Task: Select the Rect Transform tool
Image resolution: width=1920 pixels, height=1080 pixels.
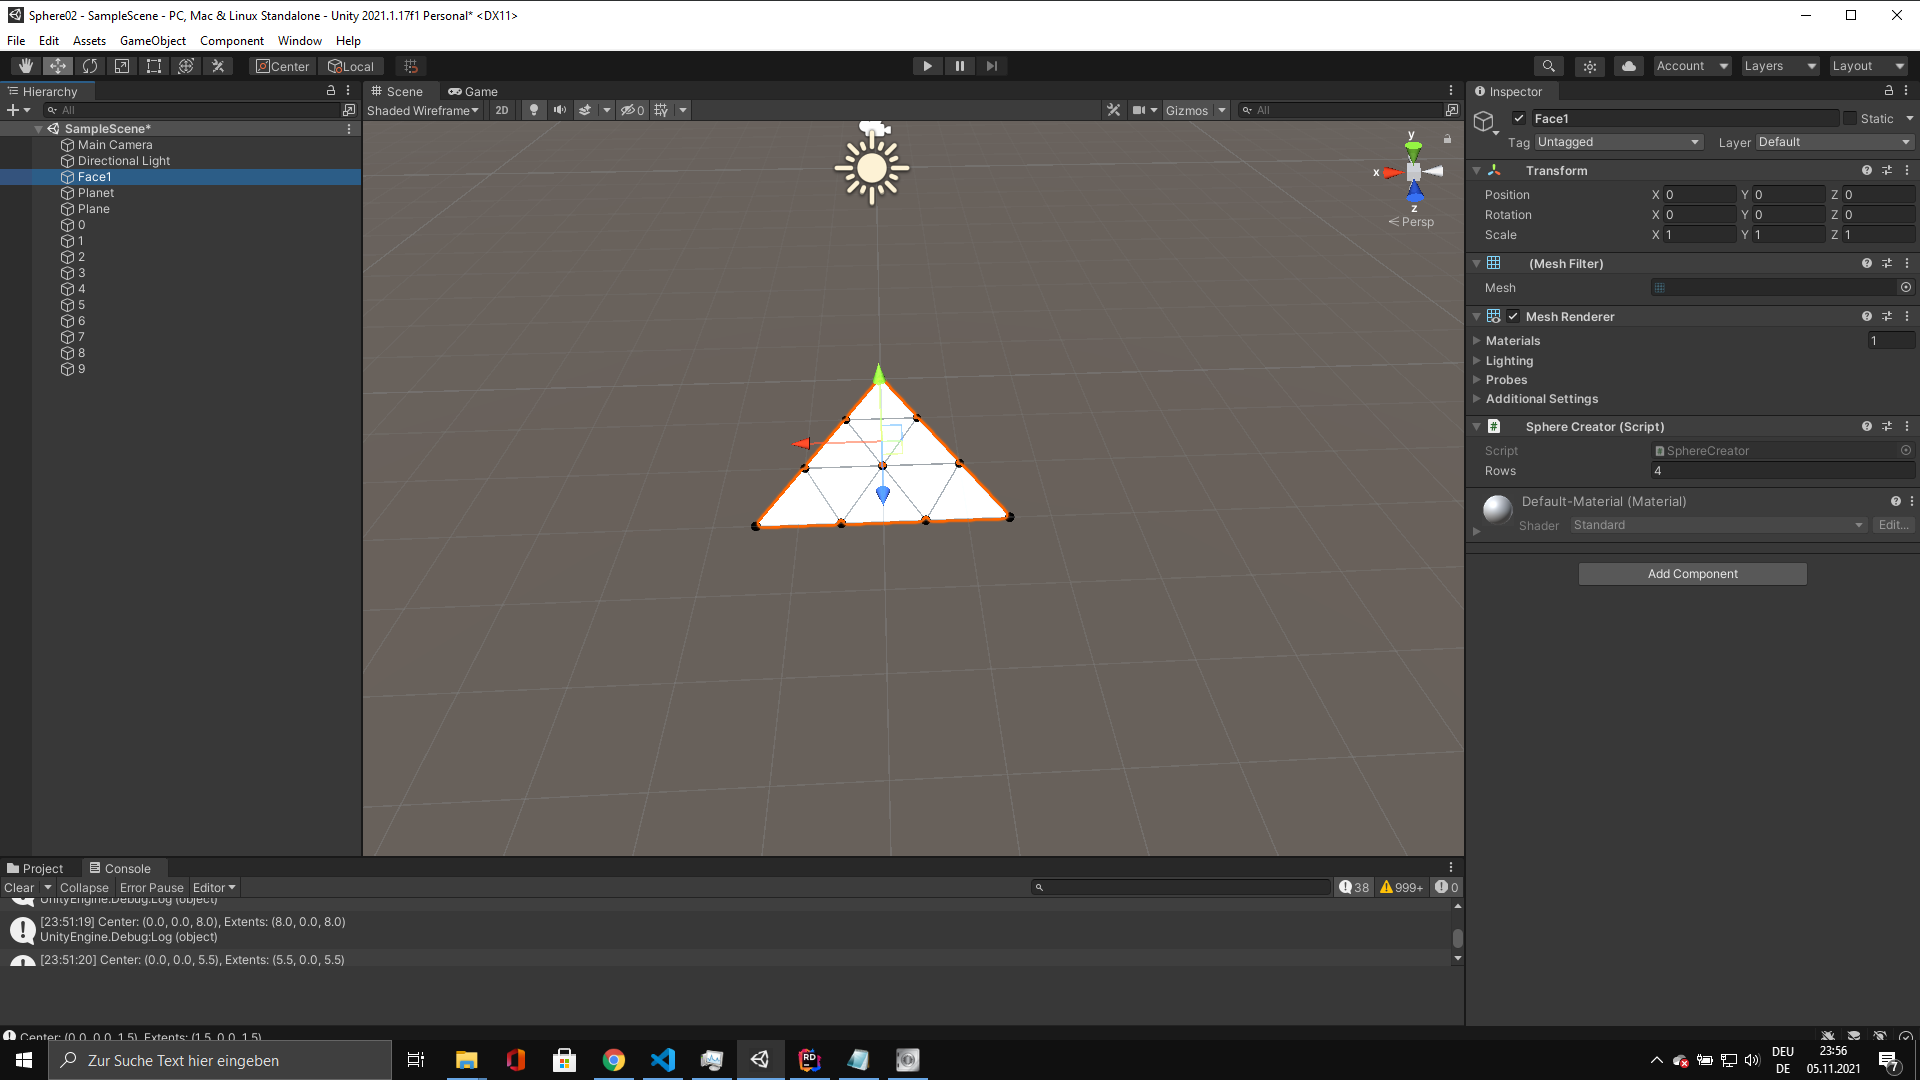Action: (x=154, y=66)
